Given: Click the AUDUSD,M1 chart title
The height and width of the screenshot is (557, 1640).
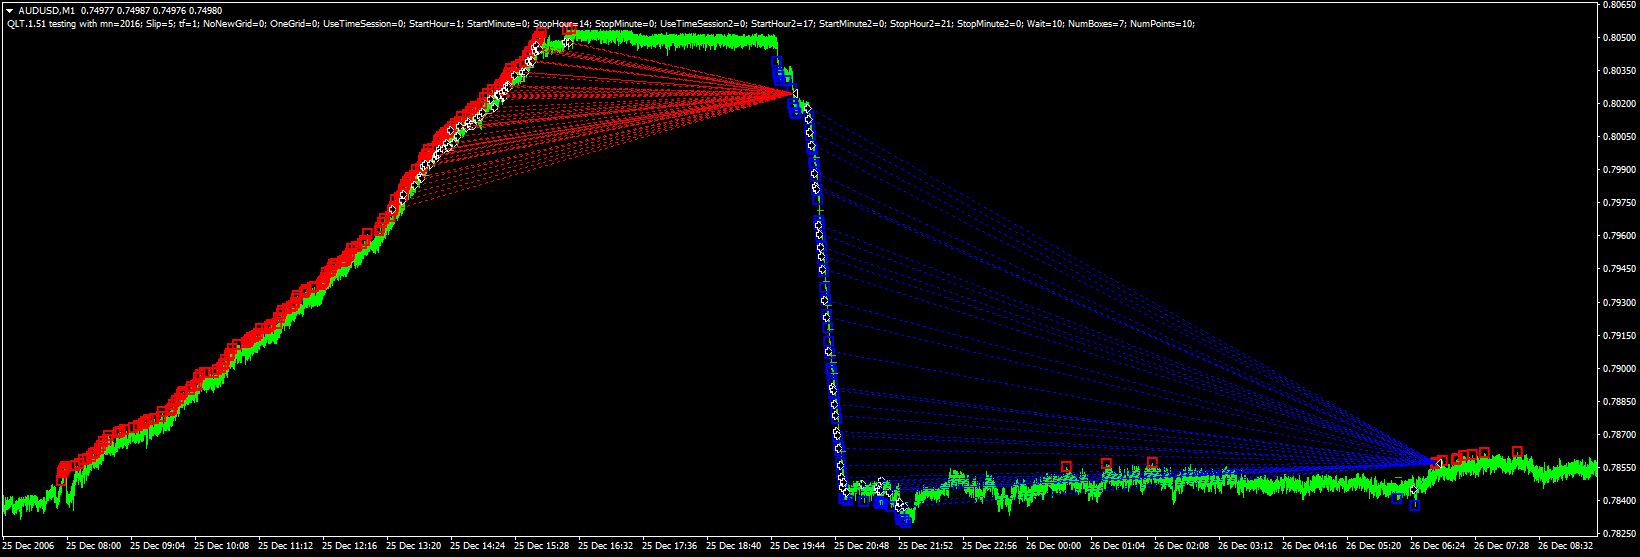Looking at the screenshot, I should tap(46, 11).
